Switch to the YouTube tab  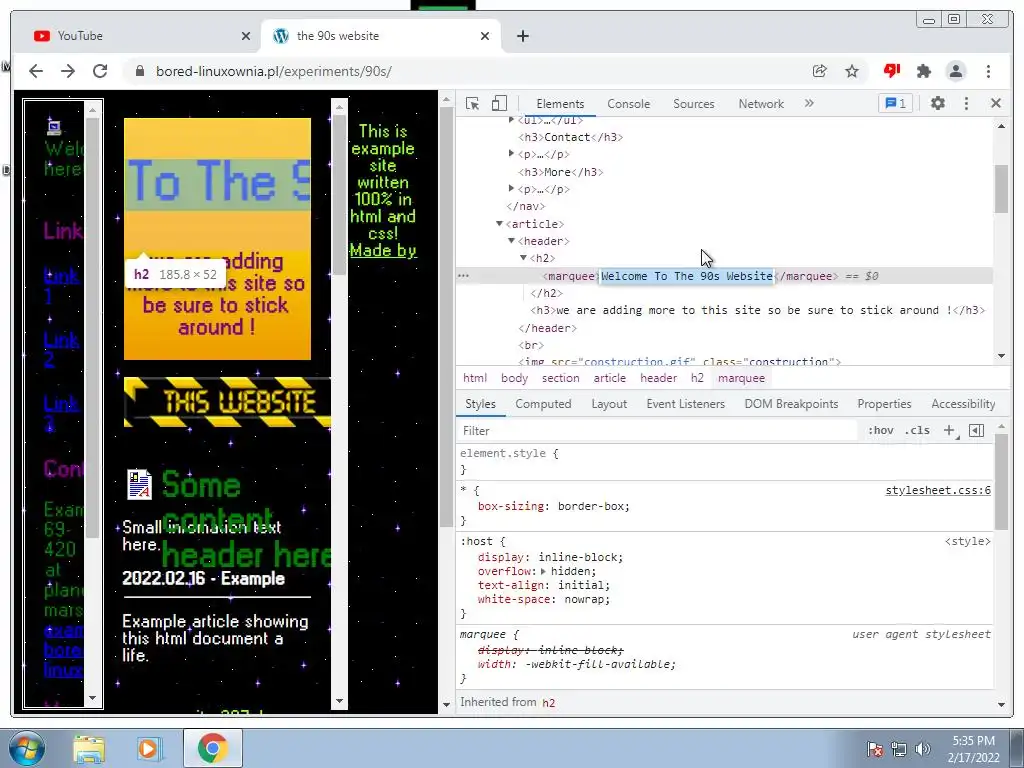pyautogui.click(x=137, y=36)
